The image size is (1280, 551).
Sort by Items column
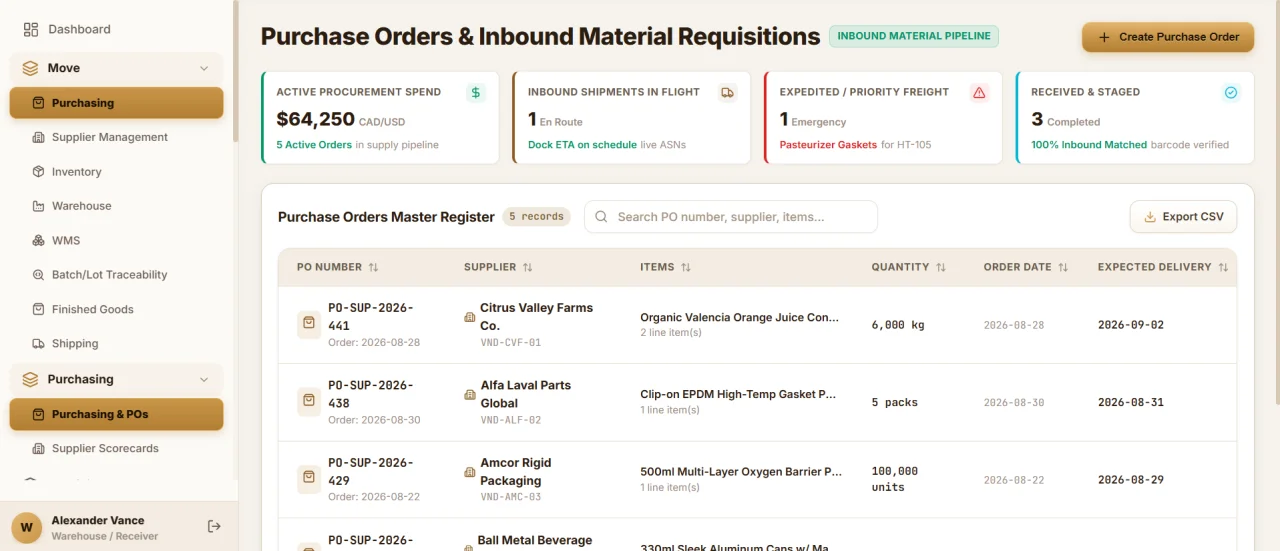pos(665,268)
